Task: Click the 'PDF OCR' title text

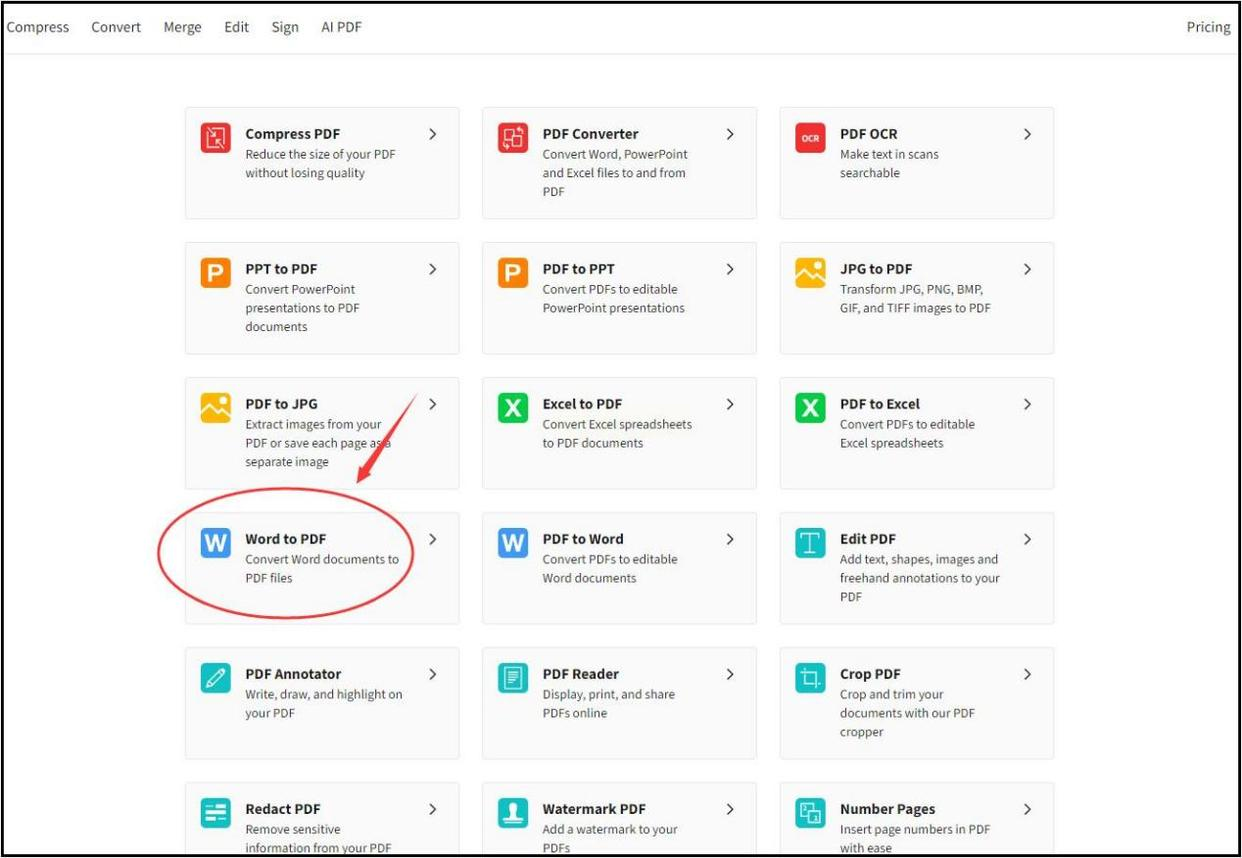Action: [x=869, y=134]
